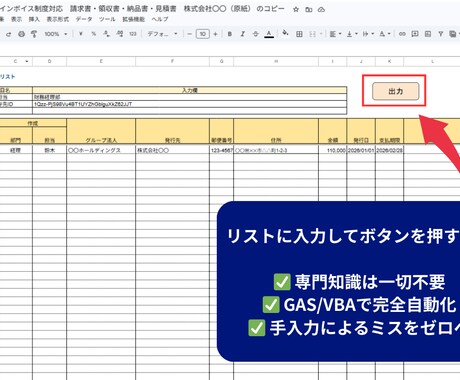Screen dimensions: 460x380
Task: Click the 住所 header cell
Action: [x=276, y=131]
